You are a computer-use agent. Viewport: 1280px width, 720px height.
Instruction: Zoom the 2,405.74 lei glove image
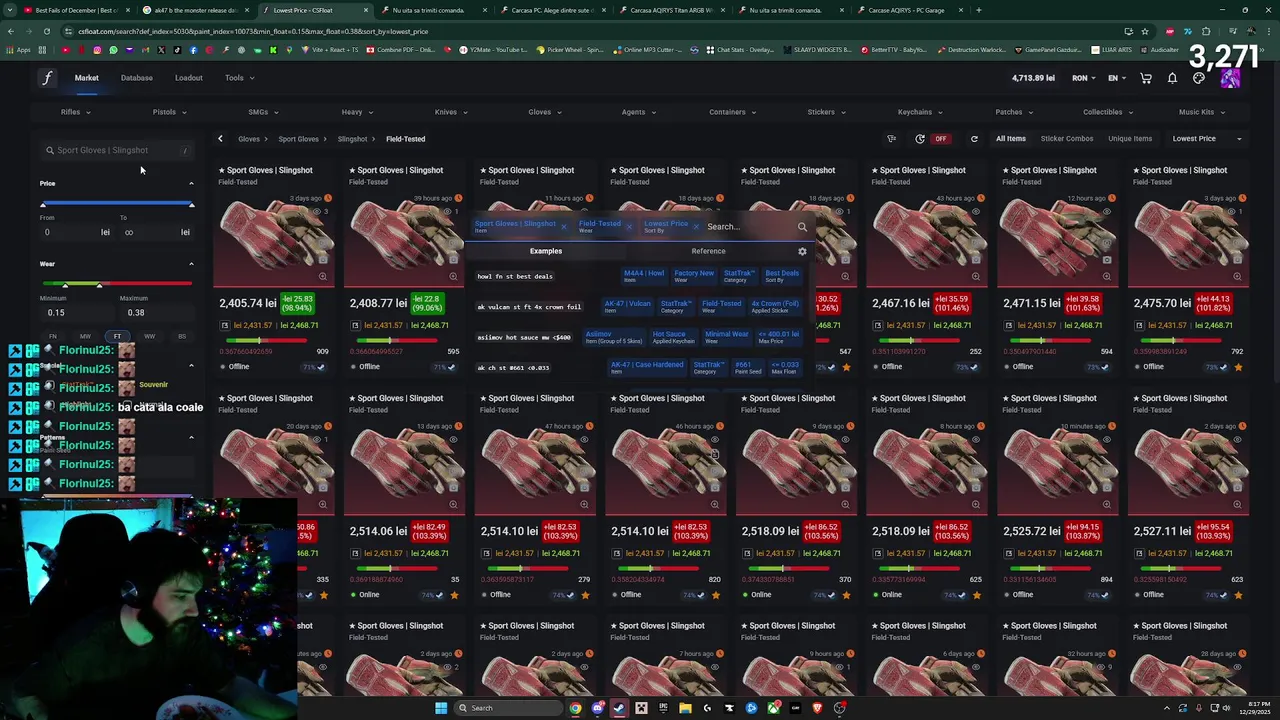point(322,276)
